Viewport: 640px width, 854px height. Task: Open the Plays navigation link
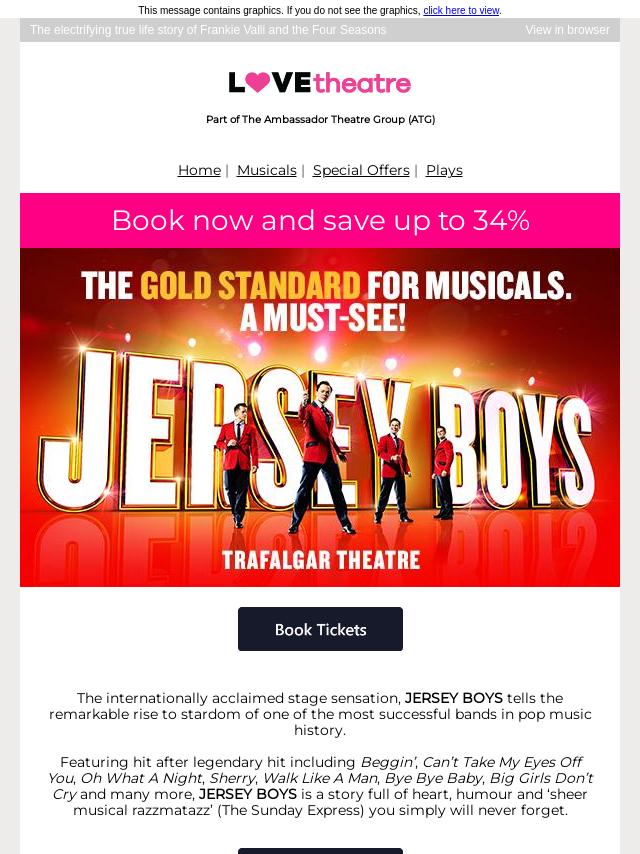click(444, 170)
